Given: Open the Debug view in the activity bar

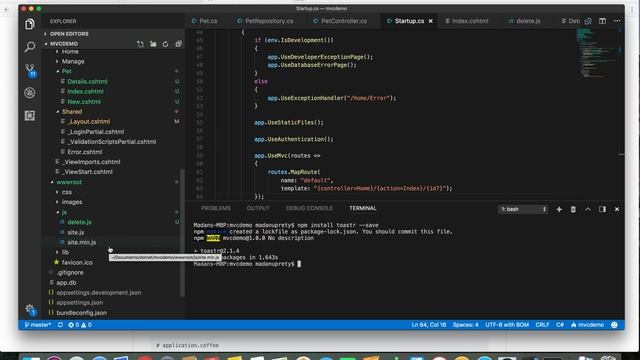Looking at the screenshot, I should pos(29,93).
